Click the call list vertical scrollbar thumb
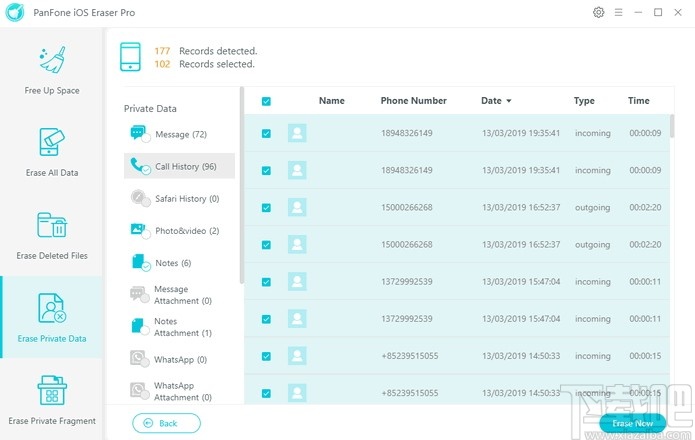The height and width of the screenshot is (440, 695). pyautogui.click(x=672, y=126)
